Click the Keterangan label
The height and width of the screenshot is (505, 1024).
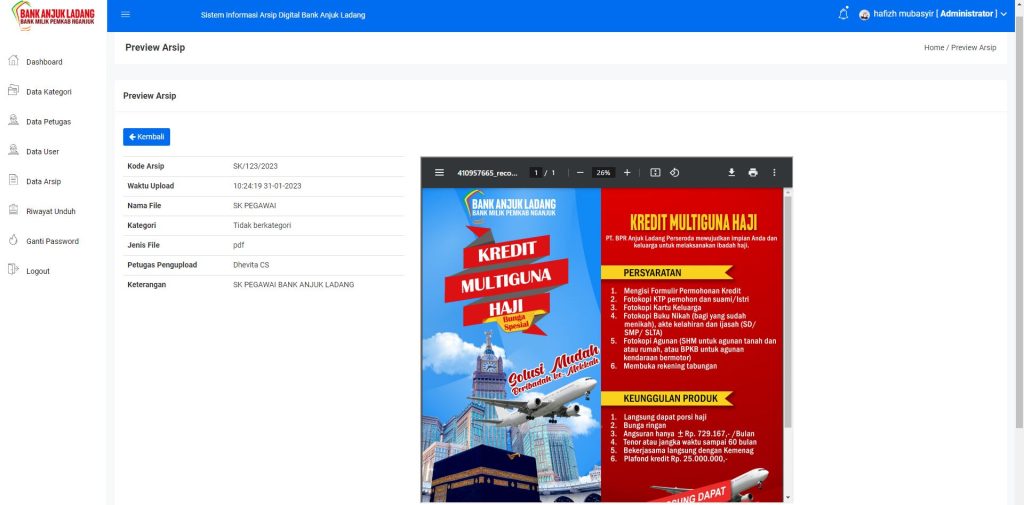(x=146, y=284)
